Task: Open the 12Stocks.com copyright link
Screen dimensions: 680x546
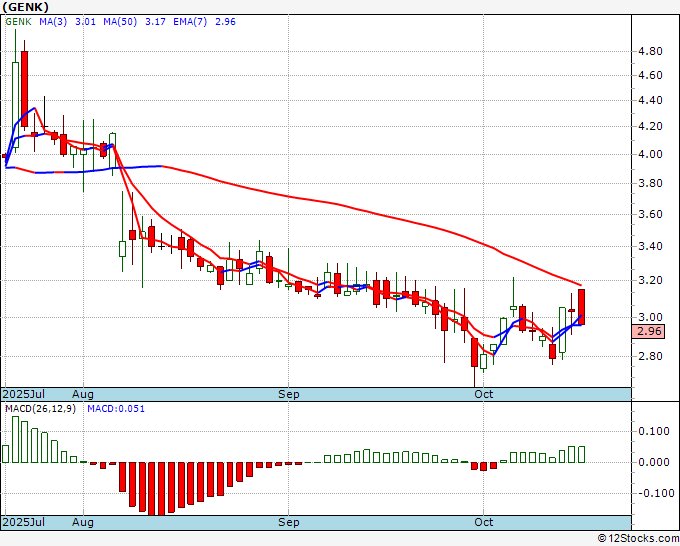Action: point(638,539)
